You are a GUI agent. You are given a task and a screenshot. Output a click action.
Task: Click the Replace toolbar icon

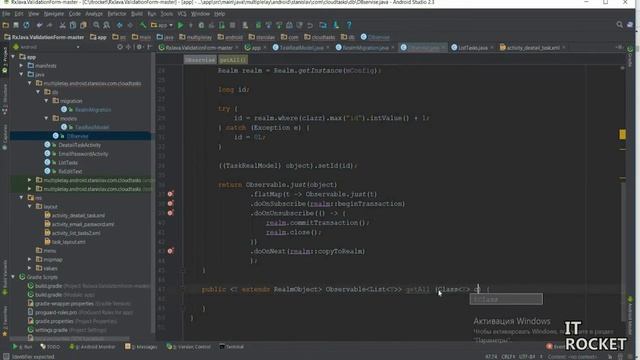(107, 25)
